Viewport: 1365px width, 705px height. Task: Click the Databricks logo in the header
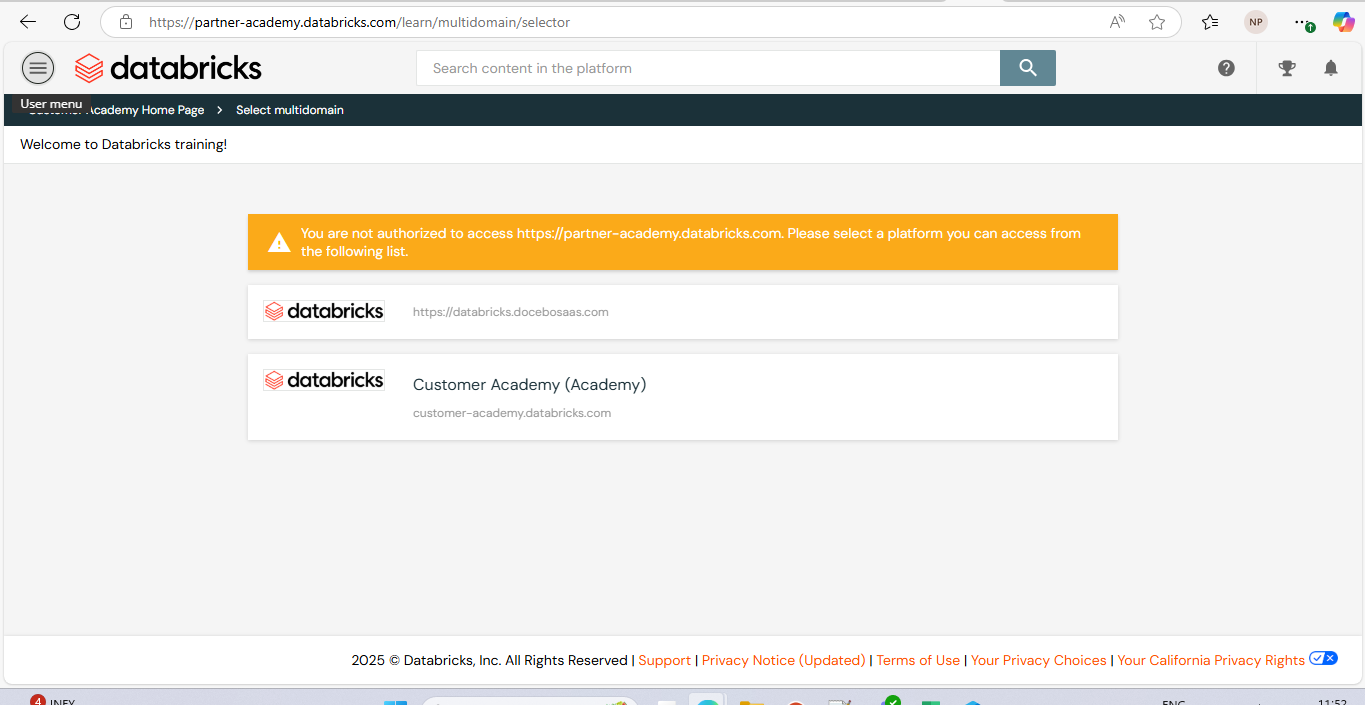167,68
